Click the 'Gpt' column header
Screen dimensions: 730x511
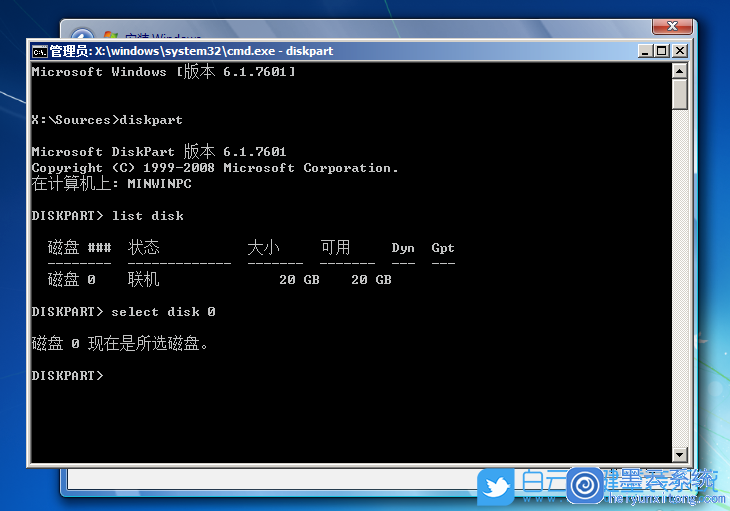click(x=443, y=248)
